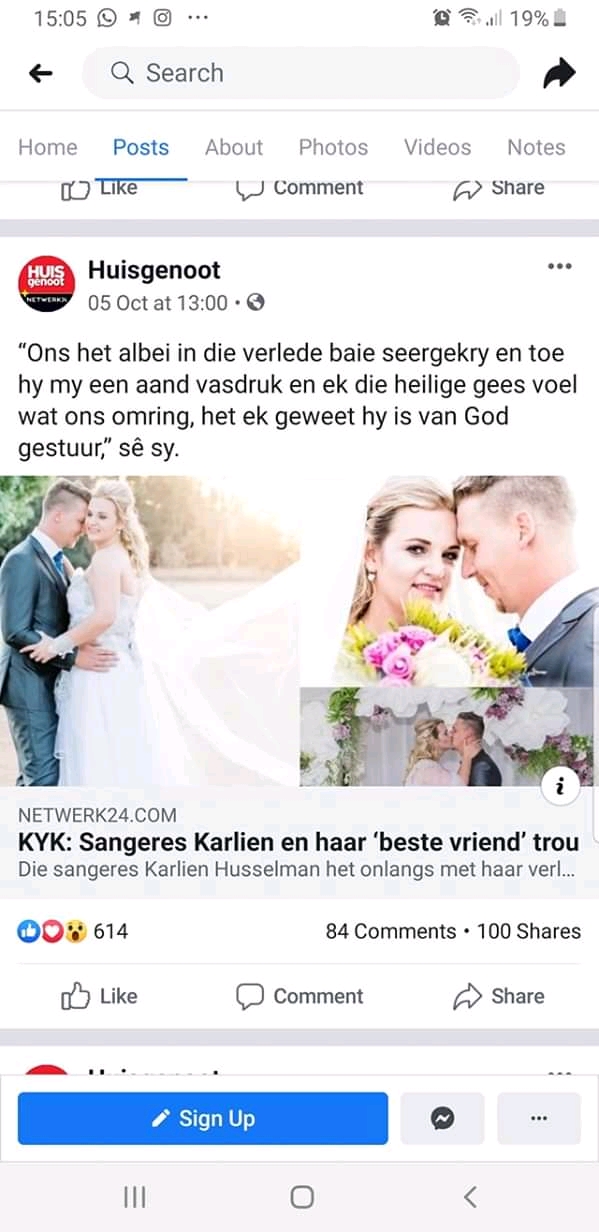Tap Share under the wedding post
599x1232 pixels.
(x=498, y=996)
